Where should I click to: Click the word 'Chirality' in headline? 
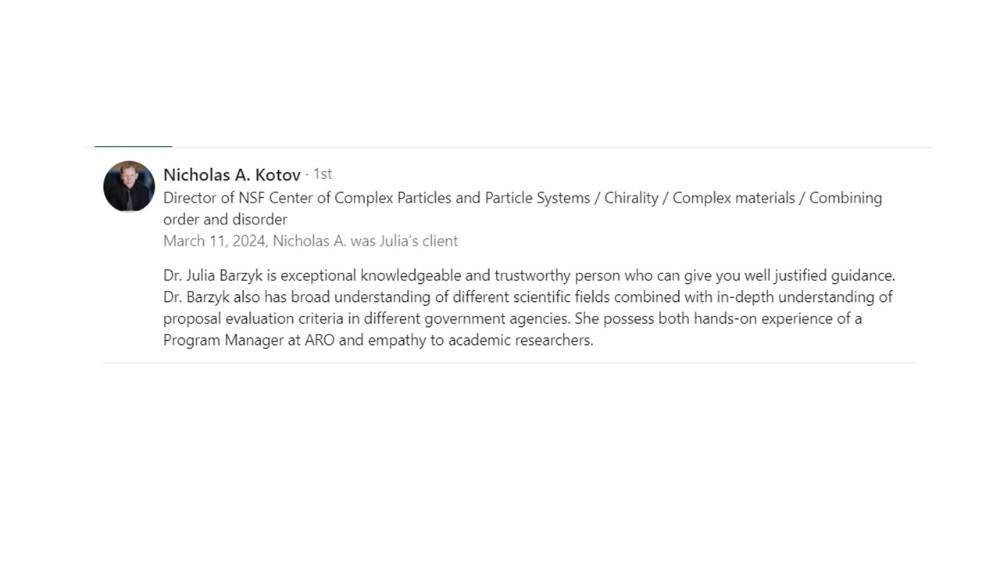[x=632, y=198]
